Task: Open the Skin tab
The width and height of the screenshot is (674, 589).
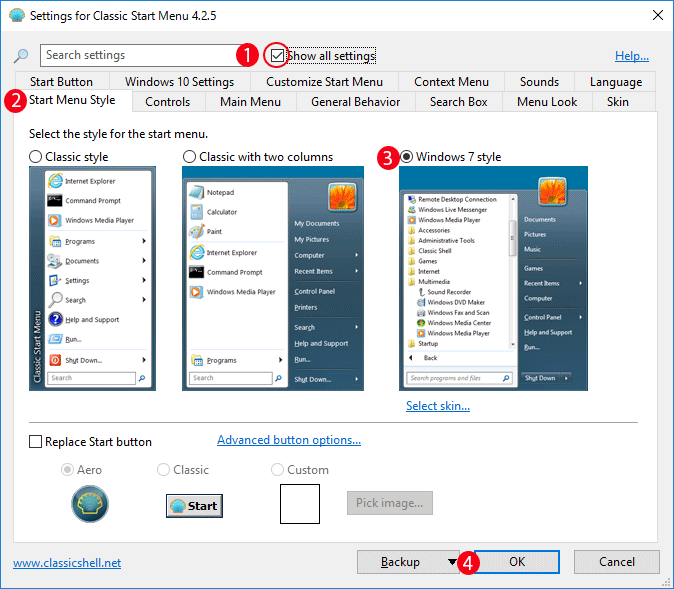Action: (x=618, y=102)
